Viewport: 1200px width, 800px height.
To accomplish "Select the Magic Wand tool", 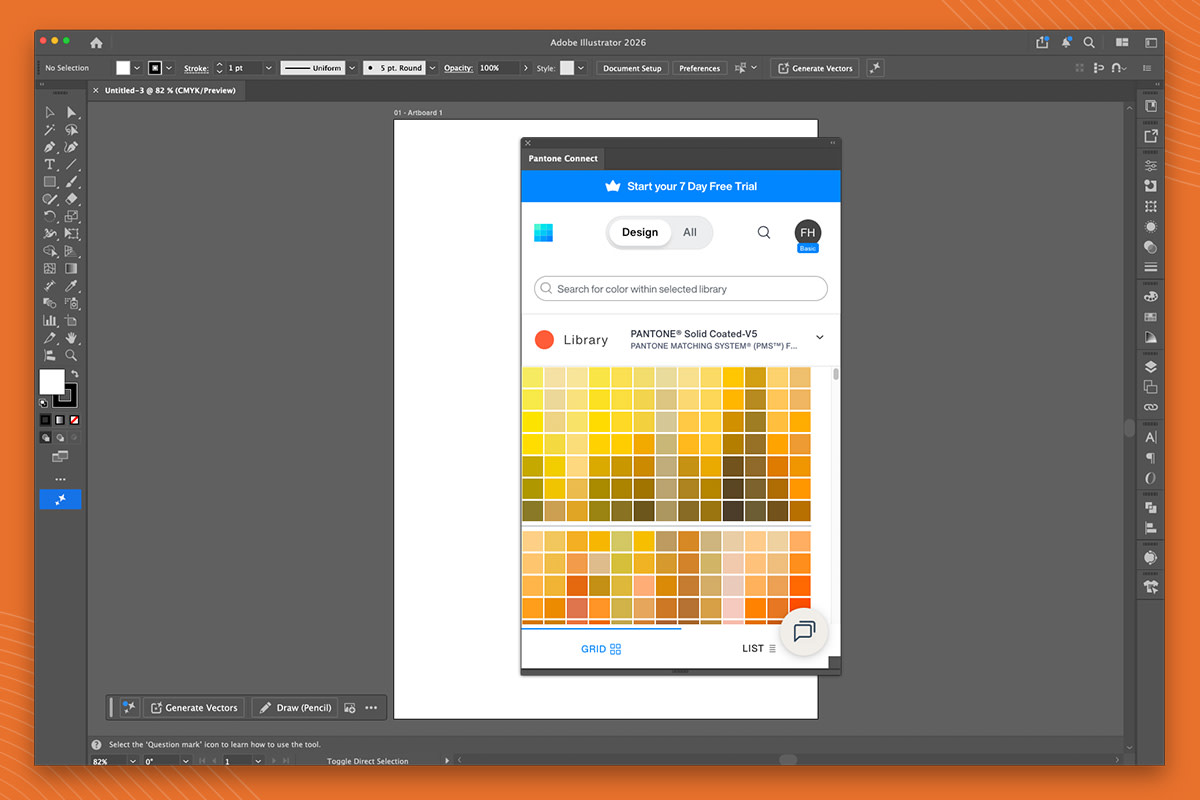I will (49, 130).
